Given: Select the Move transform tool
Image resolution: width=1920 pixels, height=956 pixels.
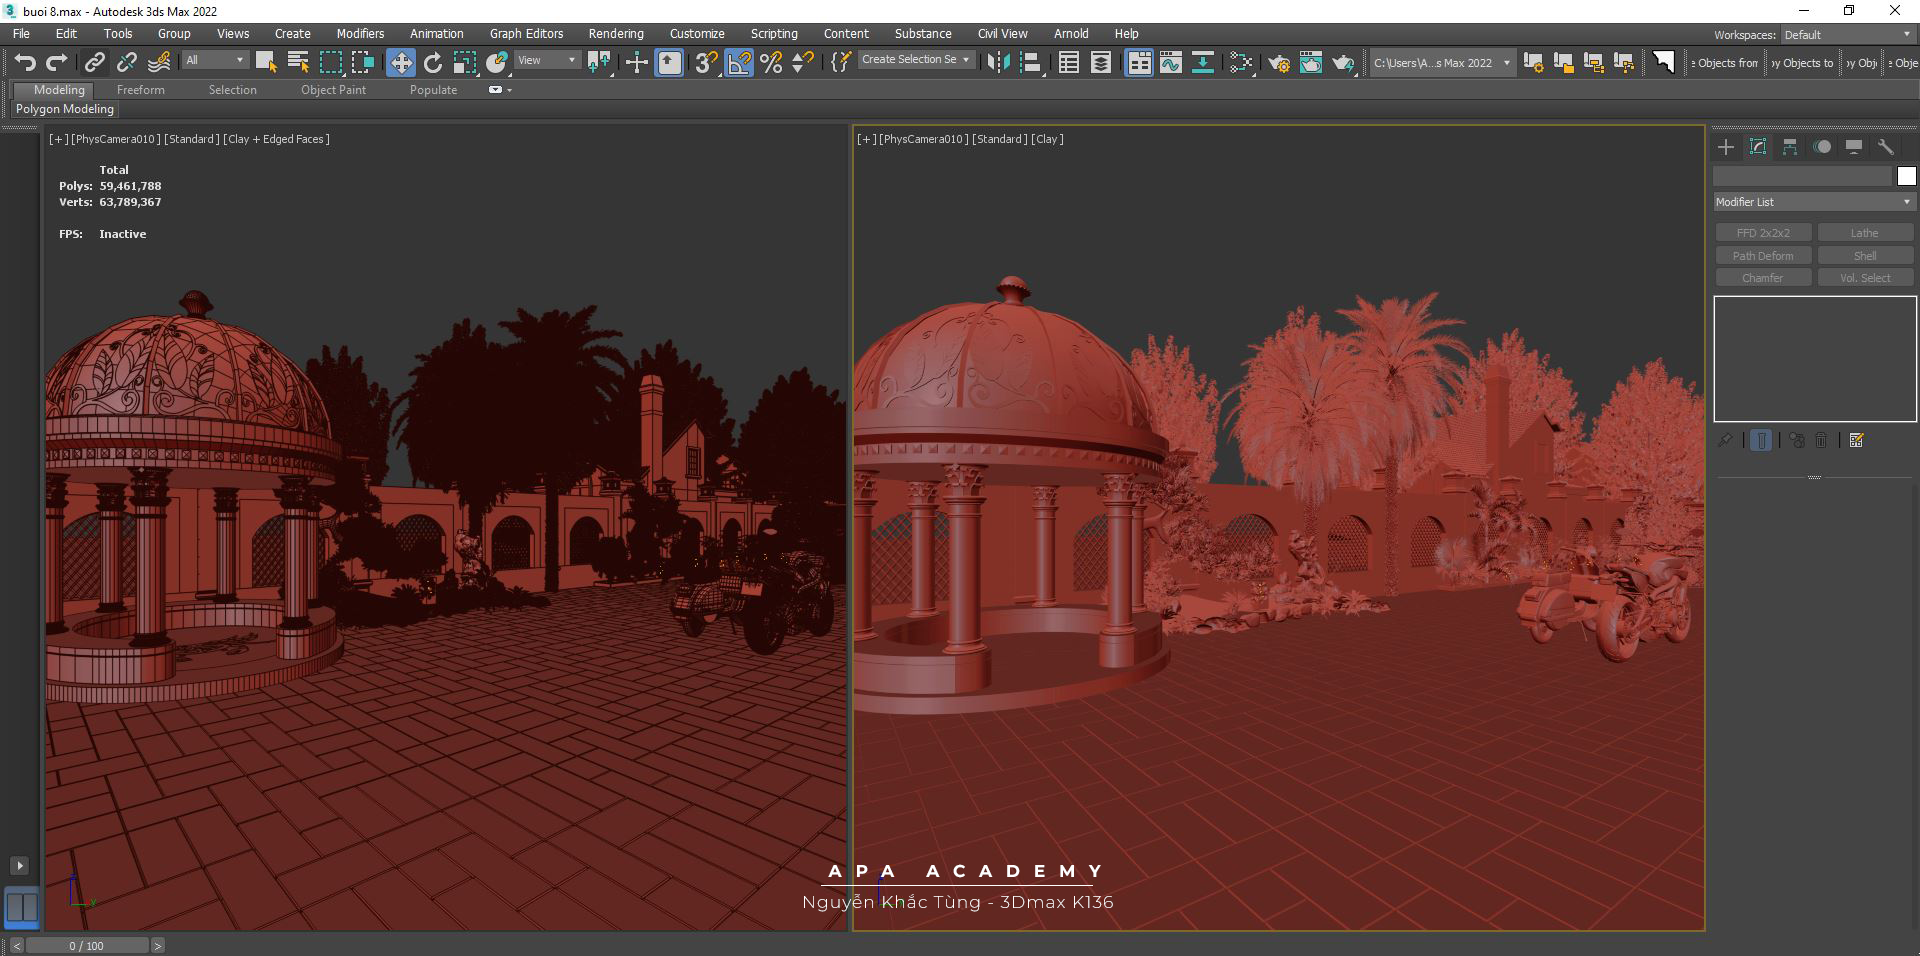Looking at the screenshot, I should tap(400, 63).
